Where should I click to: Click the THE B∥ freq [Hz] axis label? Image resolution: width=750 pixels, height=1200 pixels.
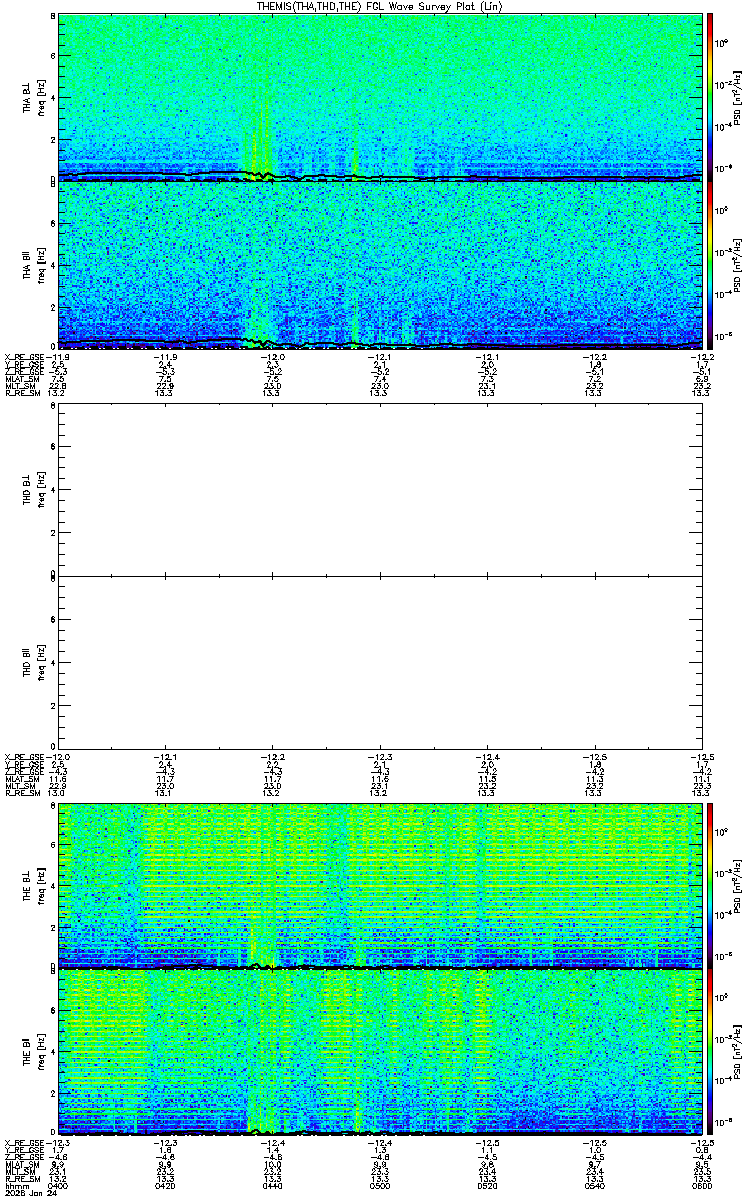tap(40, 1054)
